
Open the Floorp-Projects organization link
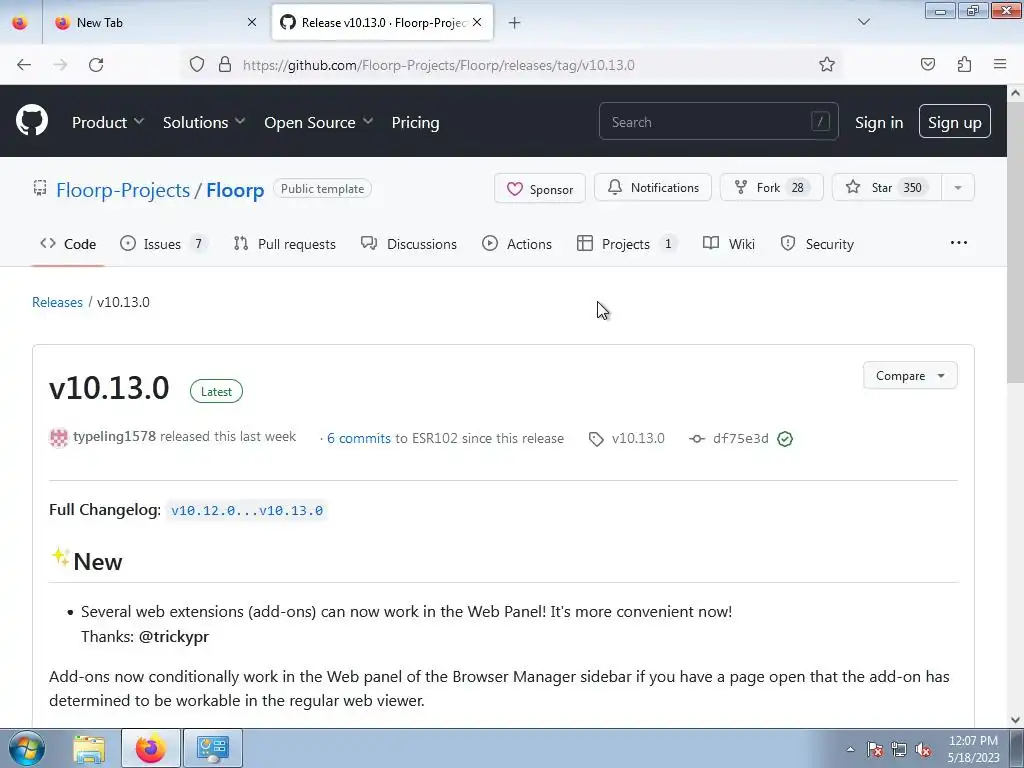pos(123,190)
